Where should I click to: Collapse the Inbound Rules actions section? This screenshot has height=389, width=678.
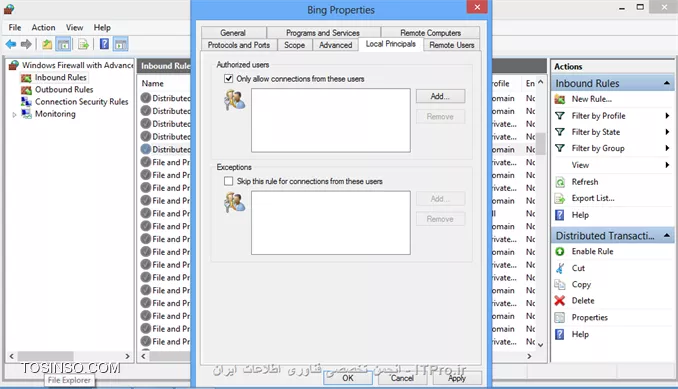[x=667, y=83]
